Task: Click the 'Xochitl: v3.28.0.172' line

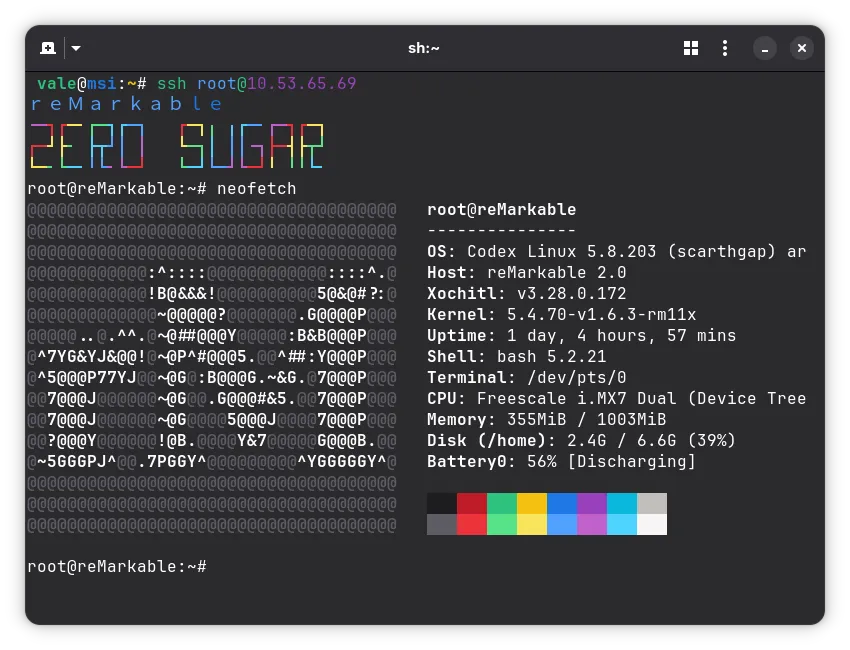Action: tap(526, 294)
